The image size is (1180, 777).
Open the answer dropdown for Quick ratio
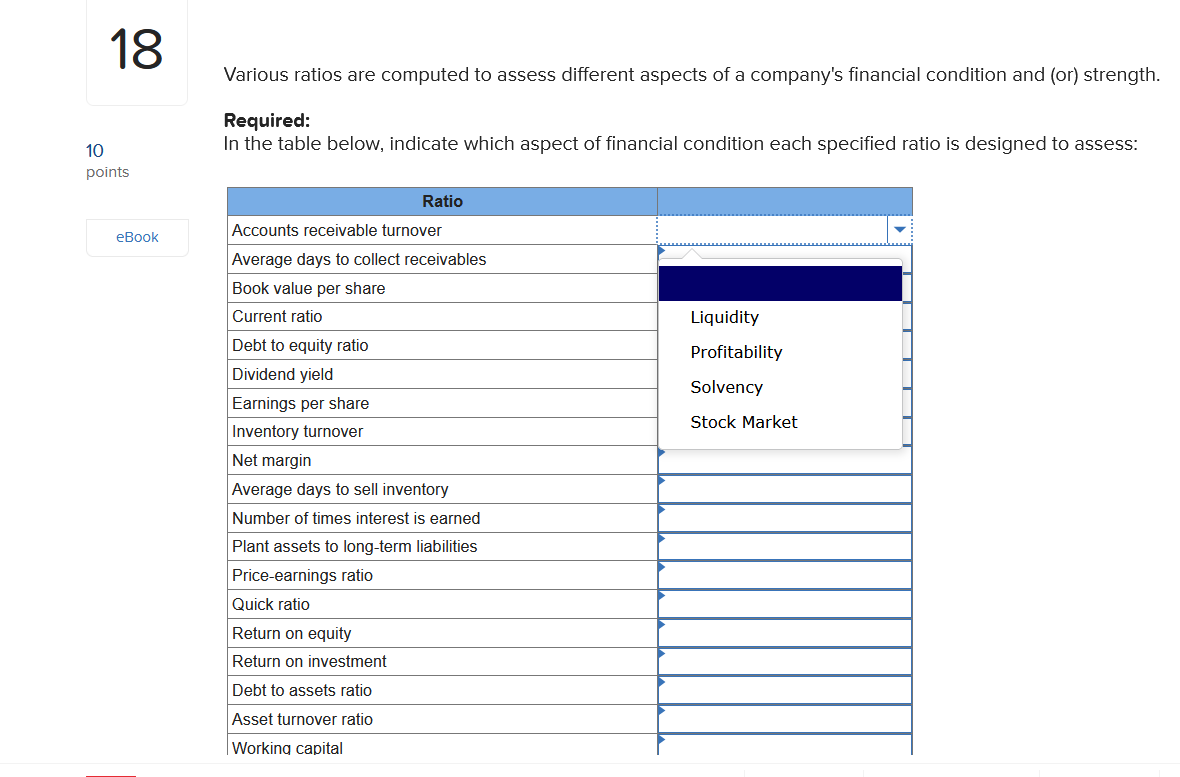point(785,603)
